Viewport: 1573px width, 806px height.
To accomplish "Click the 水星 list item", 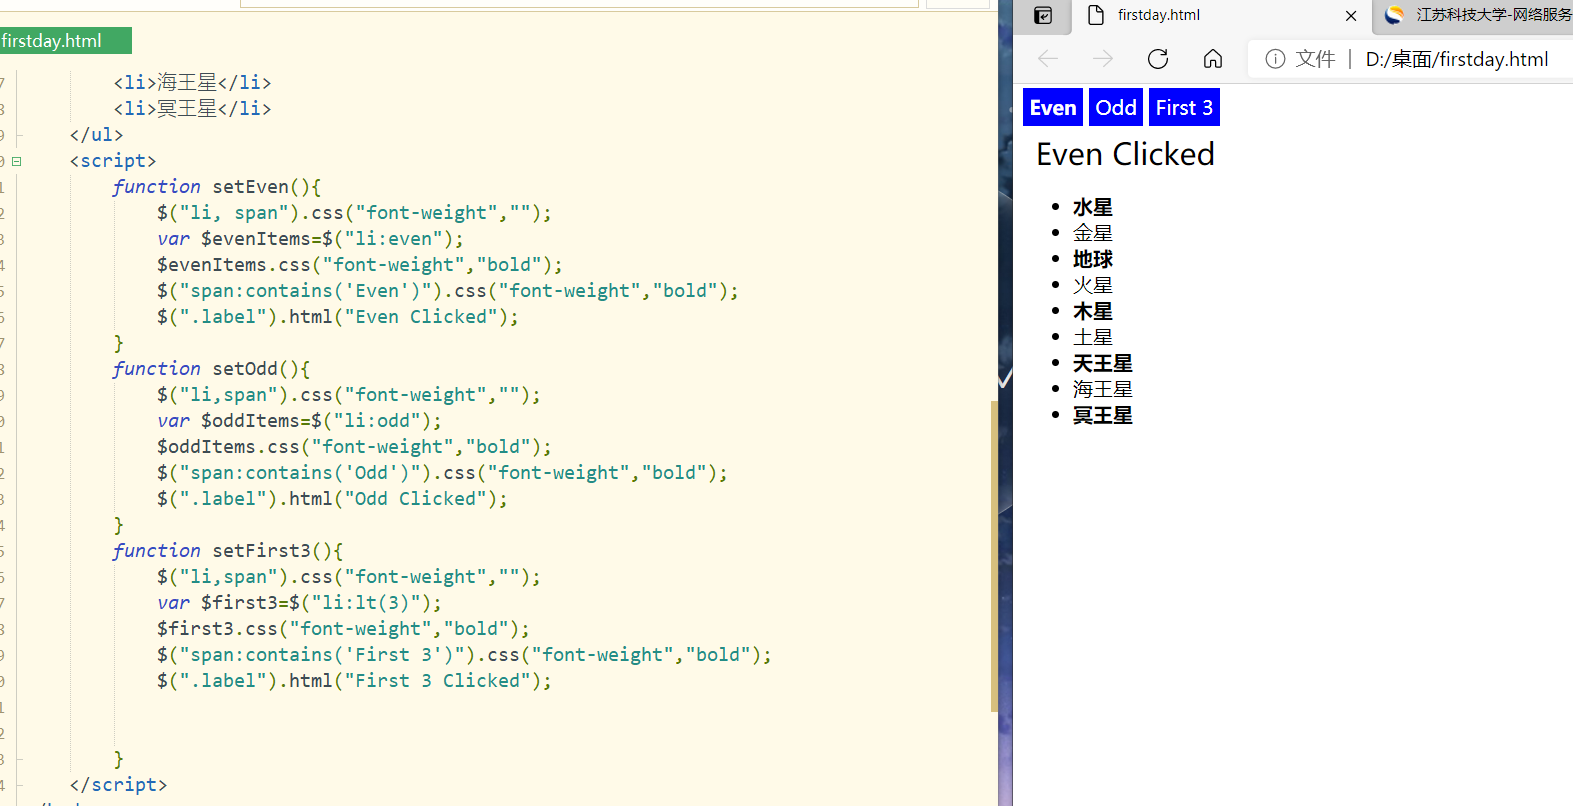I will [x=1093, y=207].
